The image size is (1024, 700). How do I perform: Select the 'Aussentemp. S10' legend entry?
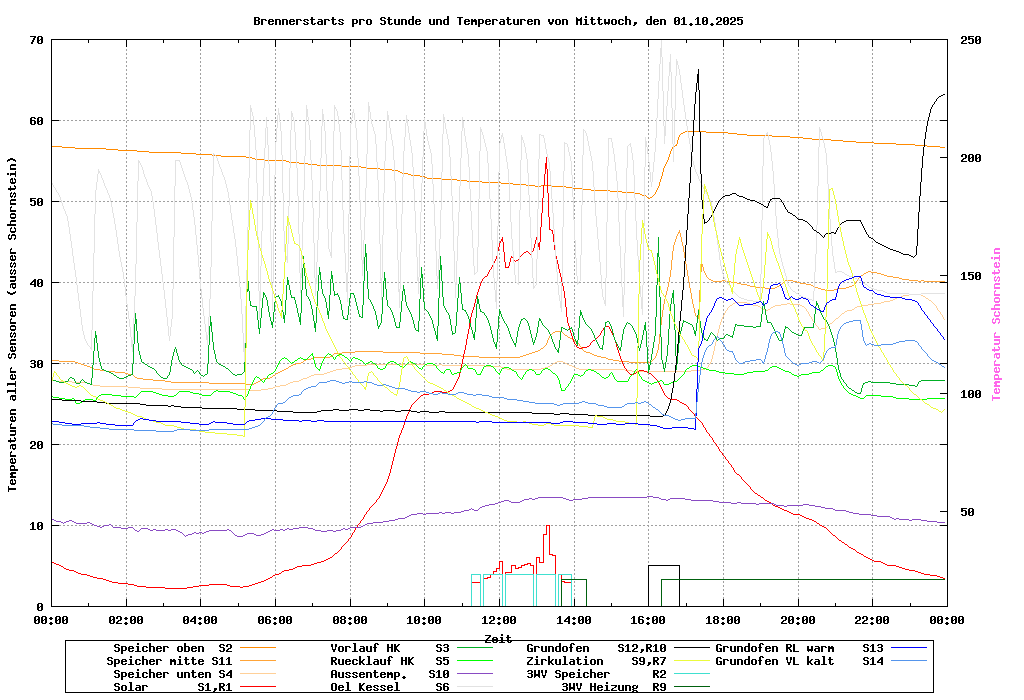click(x=390, y=674)
